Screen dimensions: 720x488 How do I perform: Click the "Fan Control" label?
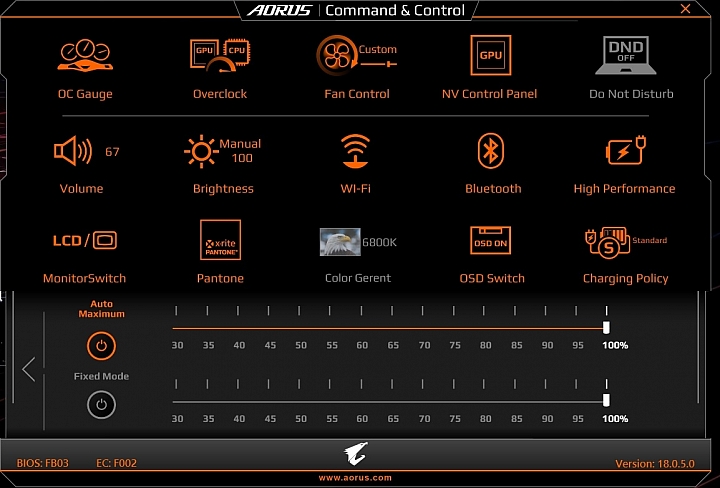click(x=357, y=94)
